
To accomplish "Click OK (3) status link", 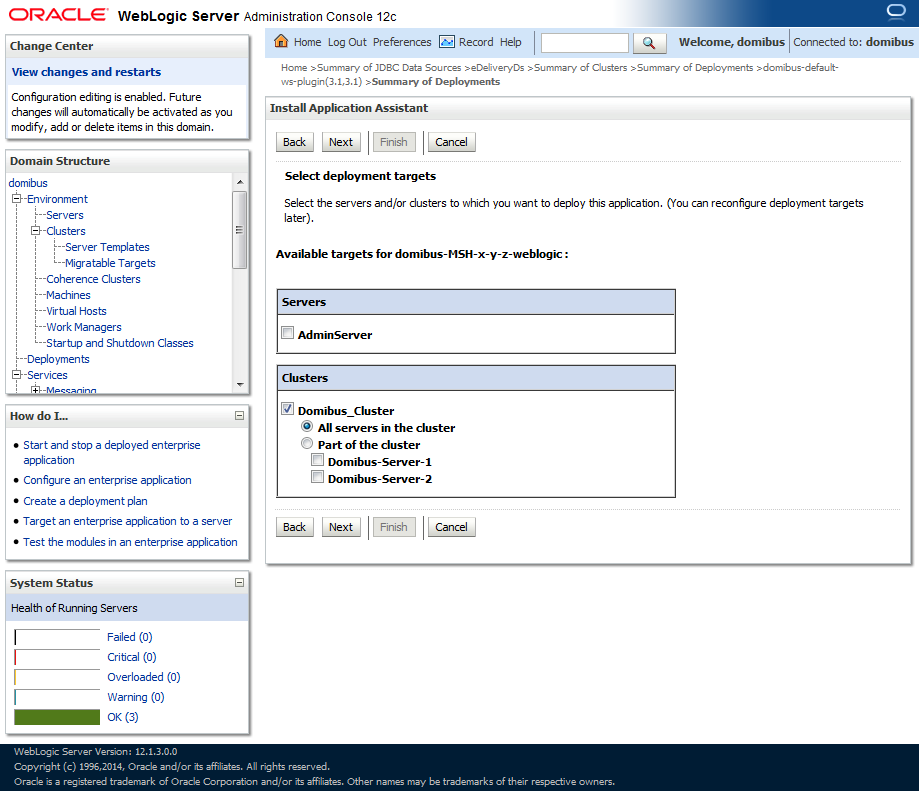I will tap(122, 717).
